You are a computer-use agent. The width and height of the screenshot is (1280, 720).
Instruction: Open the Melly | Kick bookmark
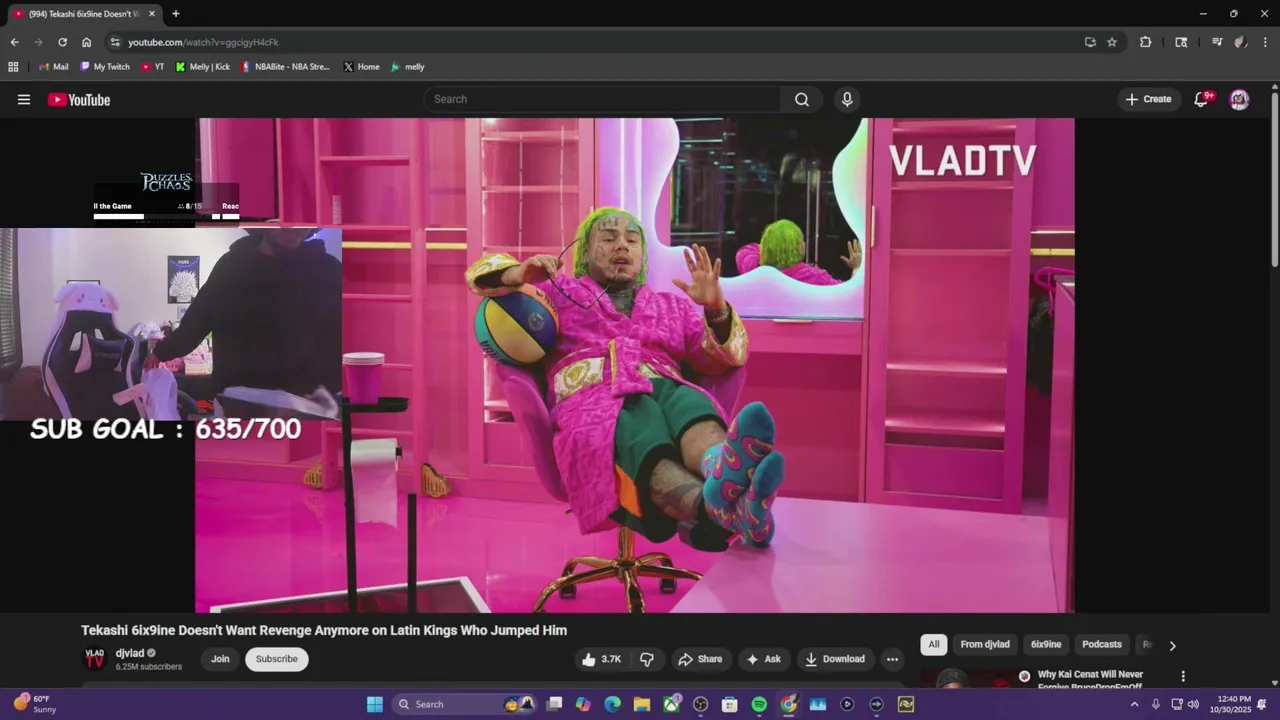(203, 67)
